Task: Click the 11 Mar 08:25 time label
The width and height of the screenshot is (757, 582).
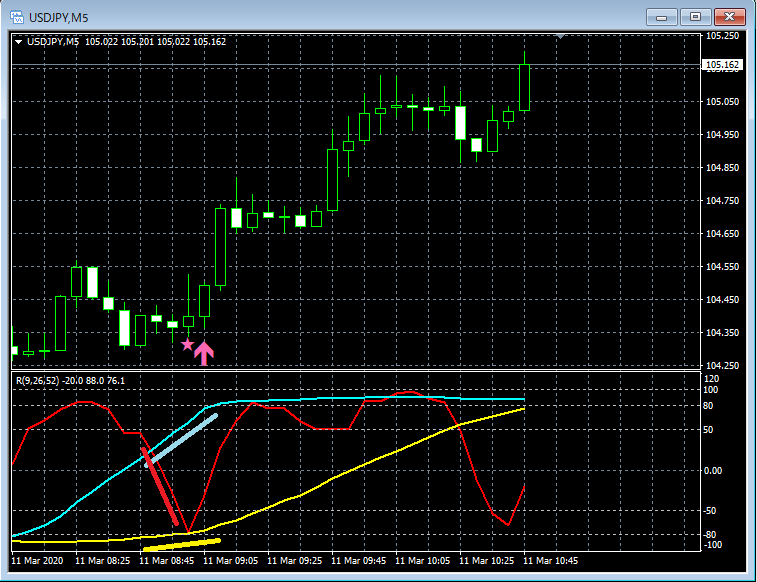Action: pyautogui.click(x=102, y=561)
